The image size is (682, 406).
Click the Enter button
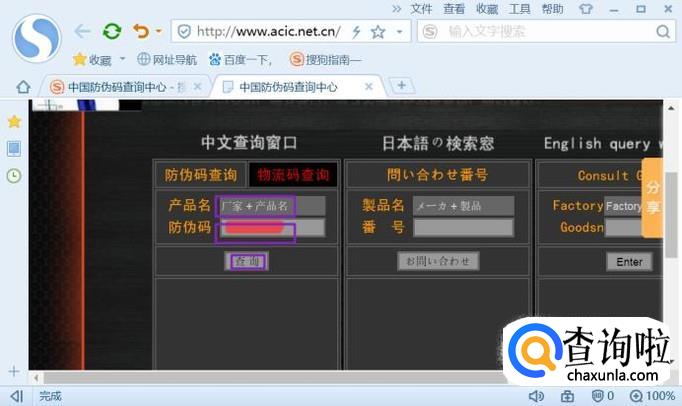point(629,262)
